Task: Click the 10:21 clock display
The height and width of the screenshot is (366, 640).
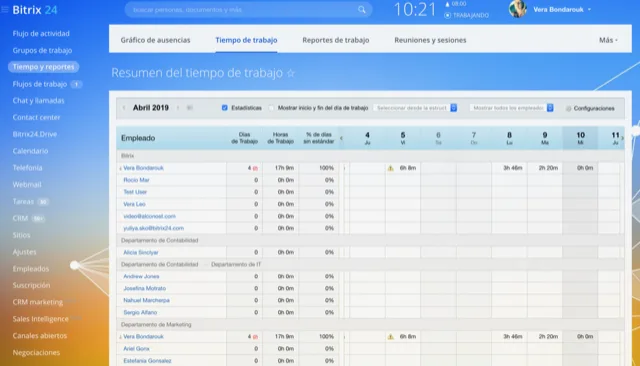Action: [415, 9]
